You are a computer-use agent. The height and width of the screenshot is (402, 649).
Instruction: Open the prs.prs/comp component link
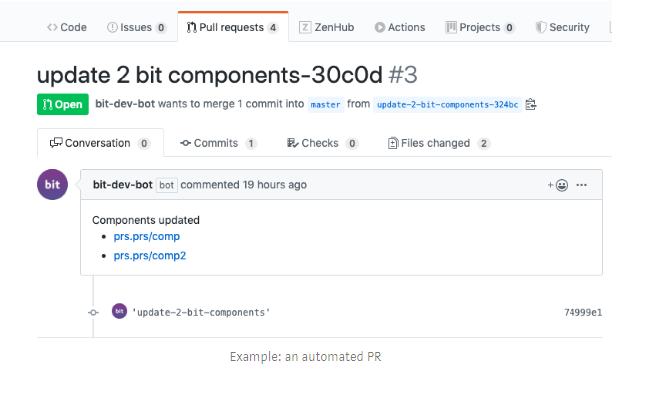[x=147, y=237]
